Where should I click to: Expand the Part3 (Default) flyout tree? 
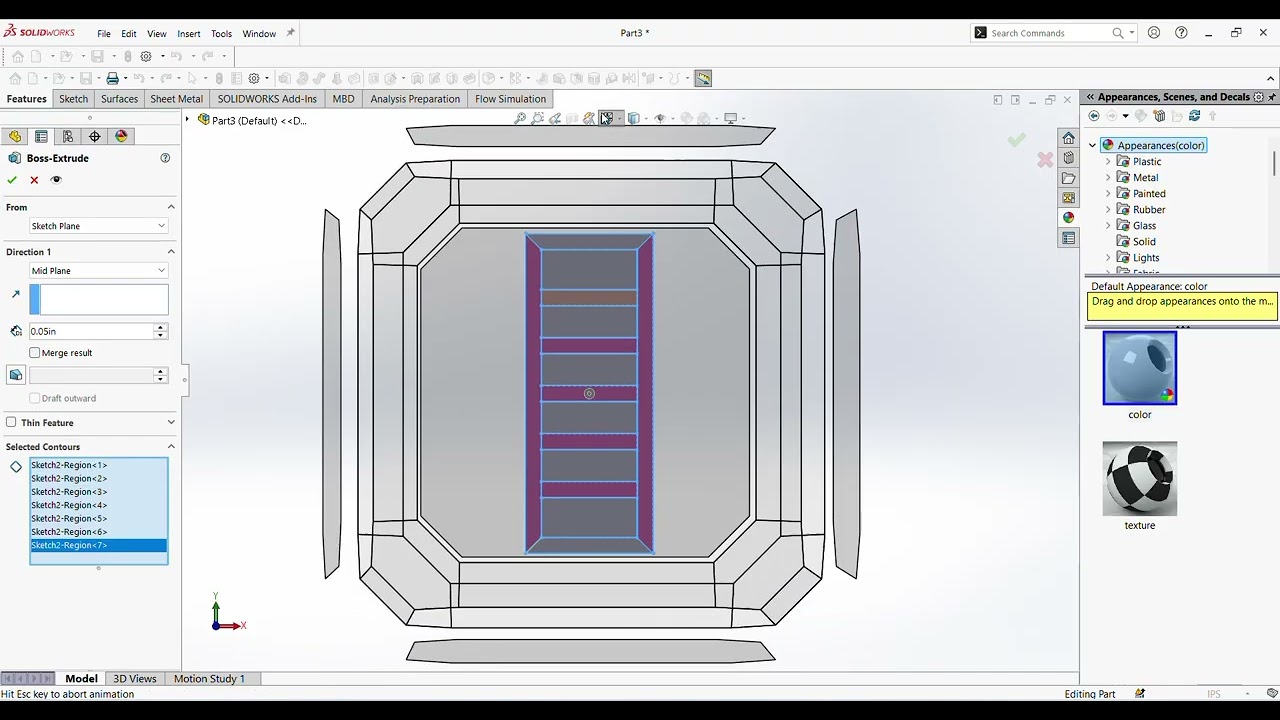[x=187, y=120]
